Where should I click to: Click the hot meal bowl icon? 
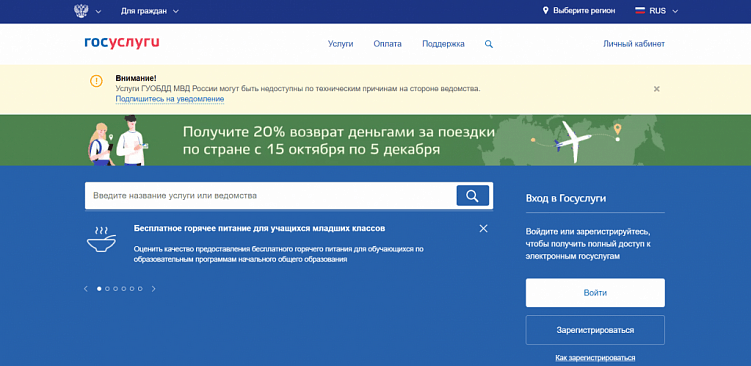101,240
